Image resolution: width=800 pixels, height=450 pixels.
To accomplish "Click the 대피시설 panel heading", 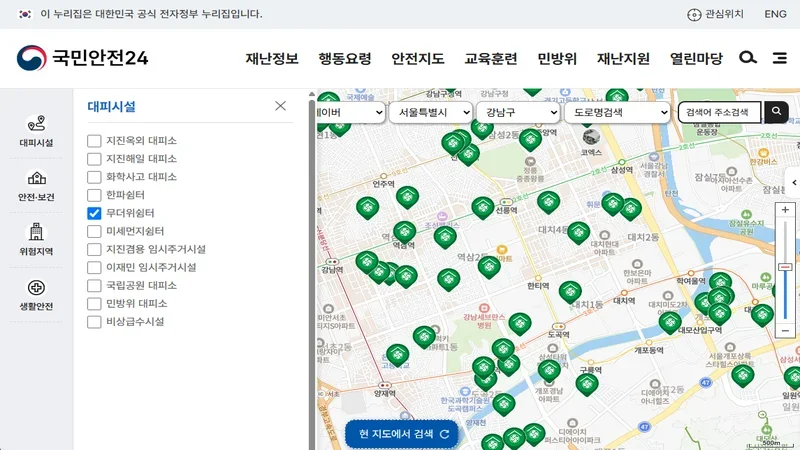I will click(111, 107).
